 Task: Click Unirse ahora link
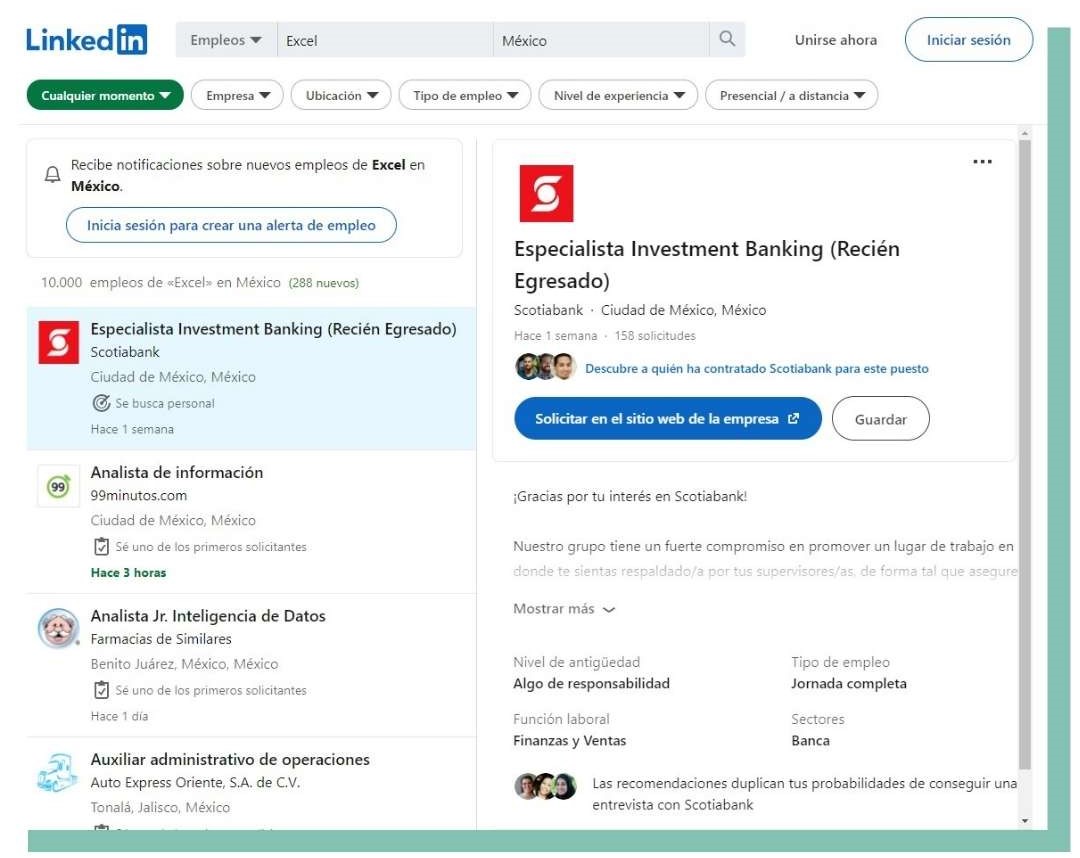tap(835, 40)
